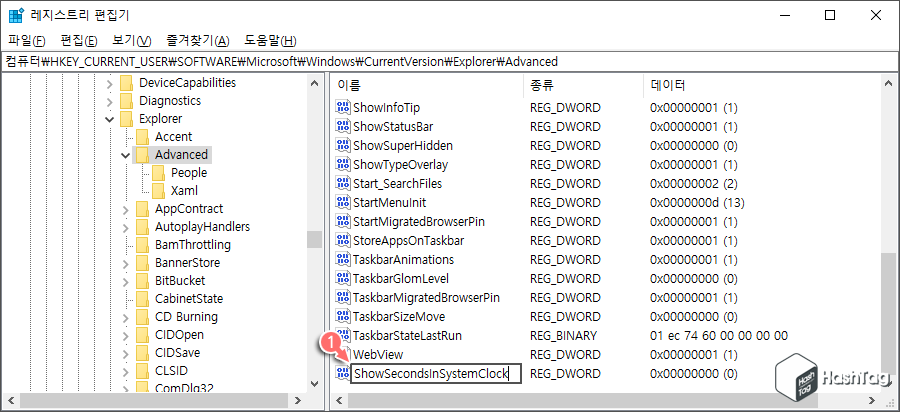This screenshot has width=900, height=412.
Task: Click the values pane vertical scrollbar thumb
Action: pos(887,312)
